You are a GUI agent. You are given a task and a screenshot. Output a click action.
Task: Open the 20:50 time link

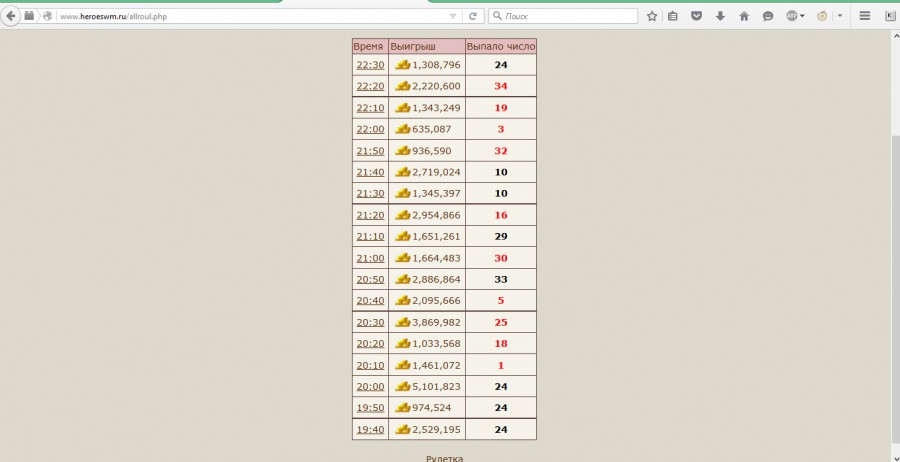tap(370, 279)
